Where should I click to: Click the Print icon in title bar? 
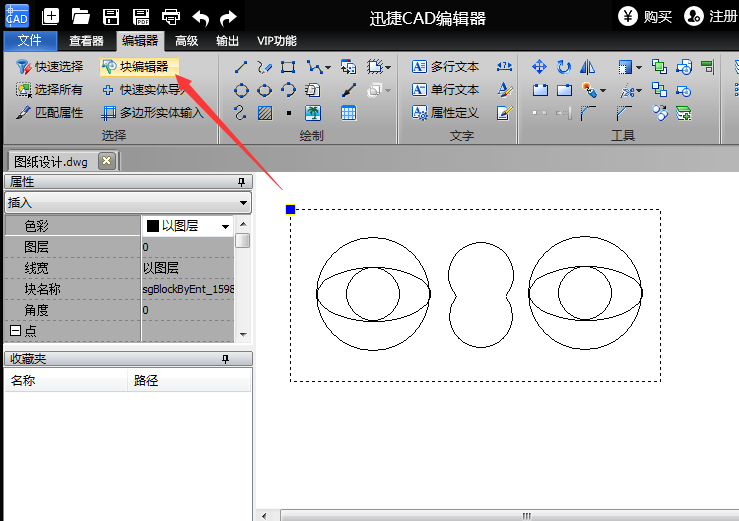pyautogui.click(x=171, y=16)
